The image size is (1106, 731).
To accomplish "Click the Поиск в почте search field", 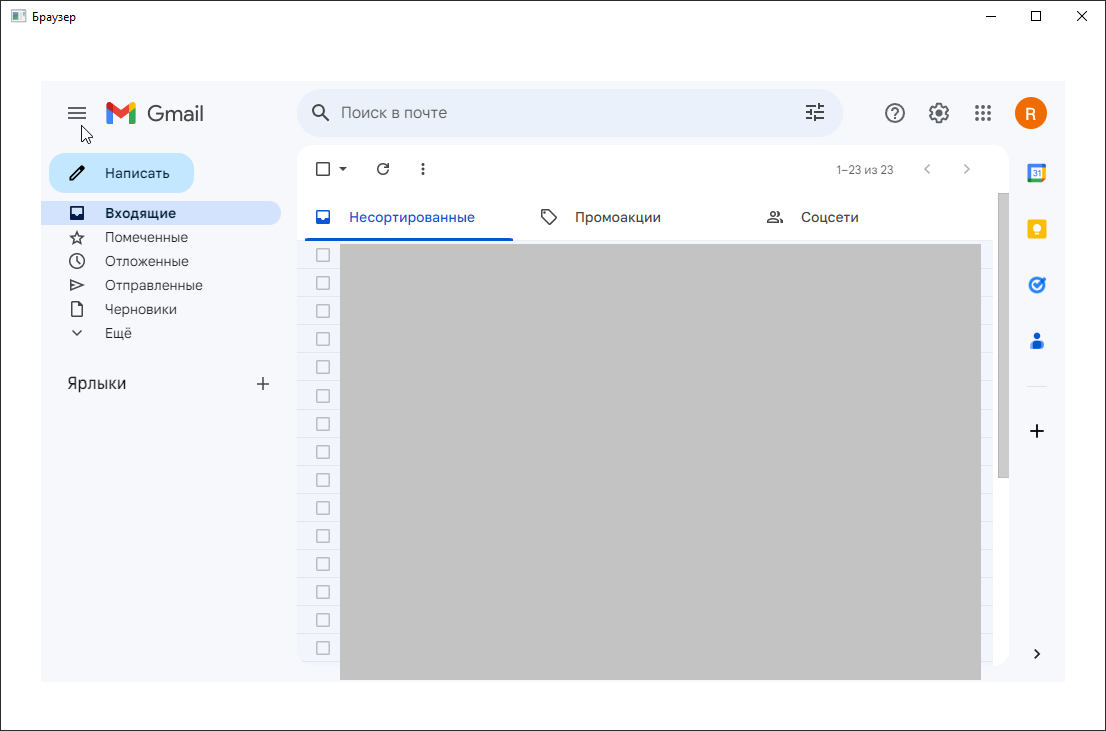I will click(560, 113).
